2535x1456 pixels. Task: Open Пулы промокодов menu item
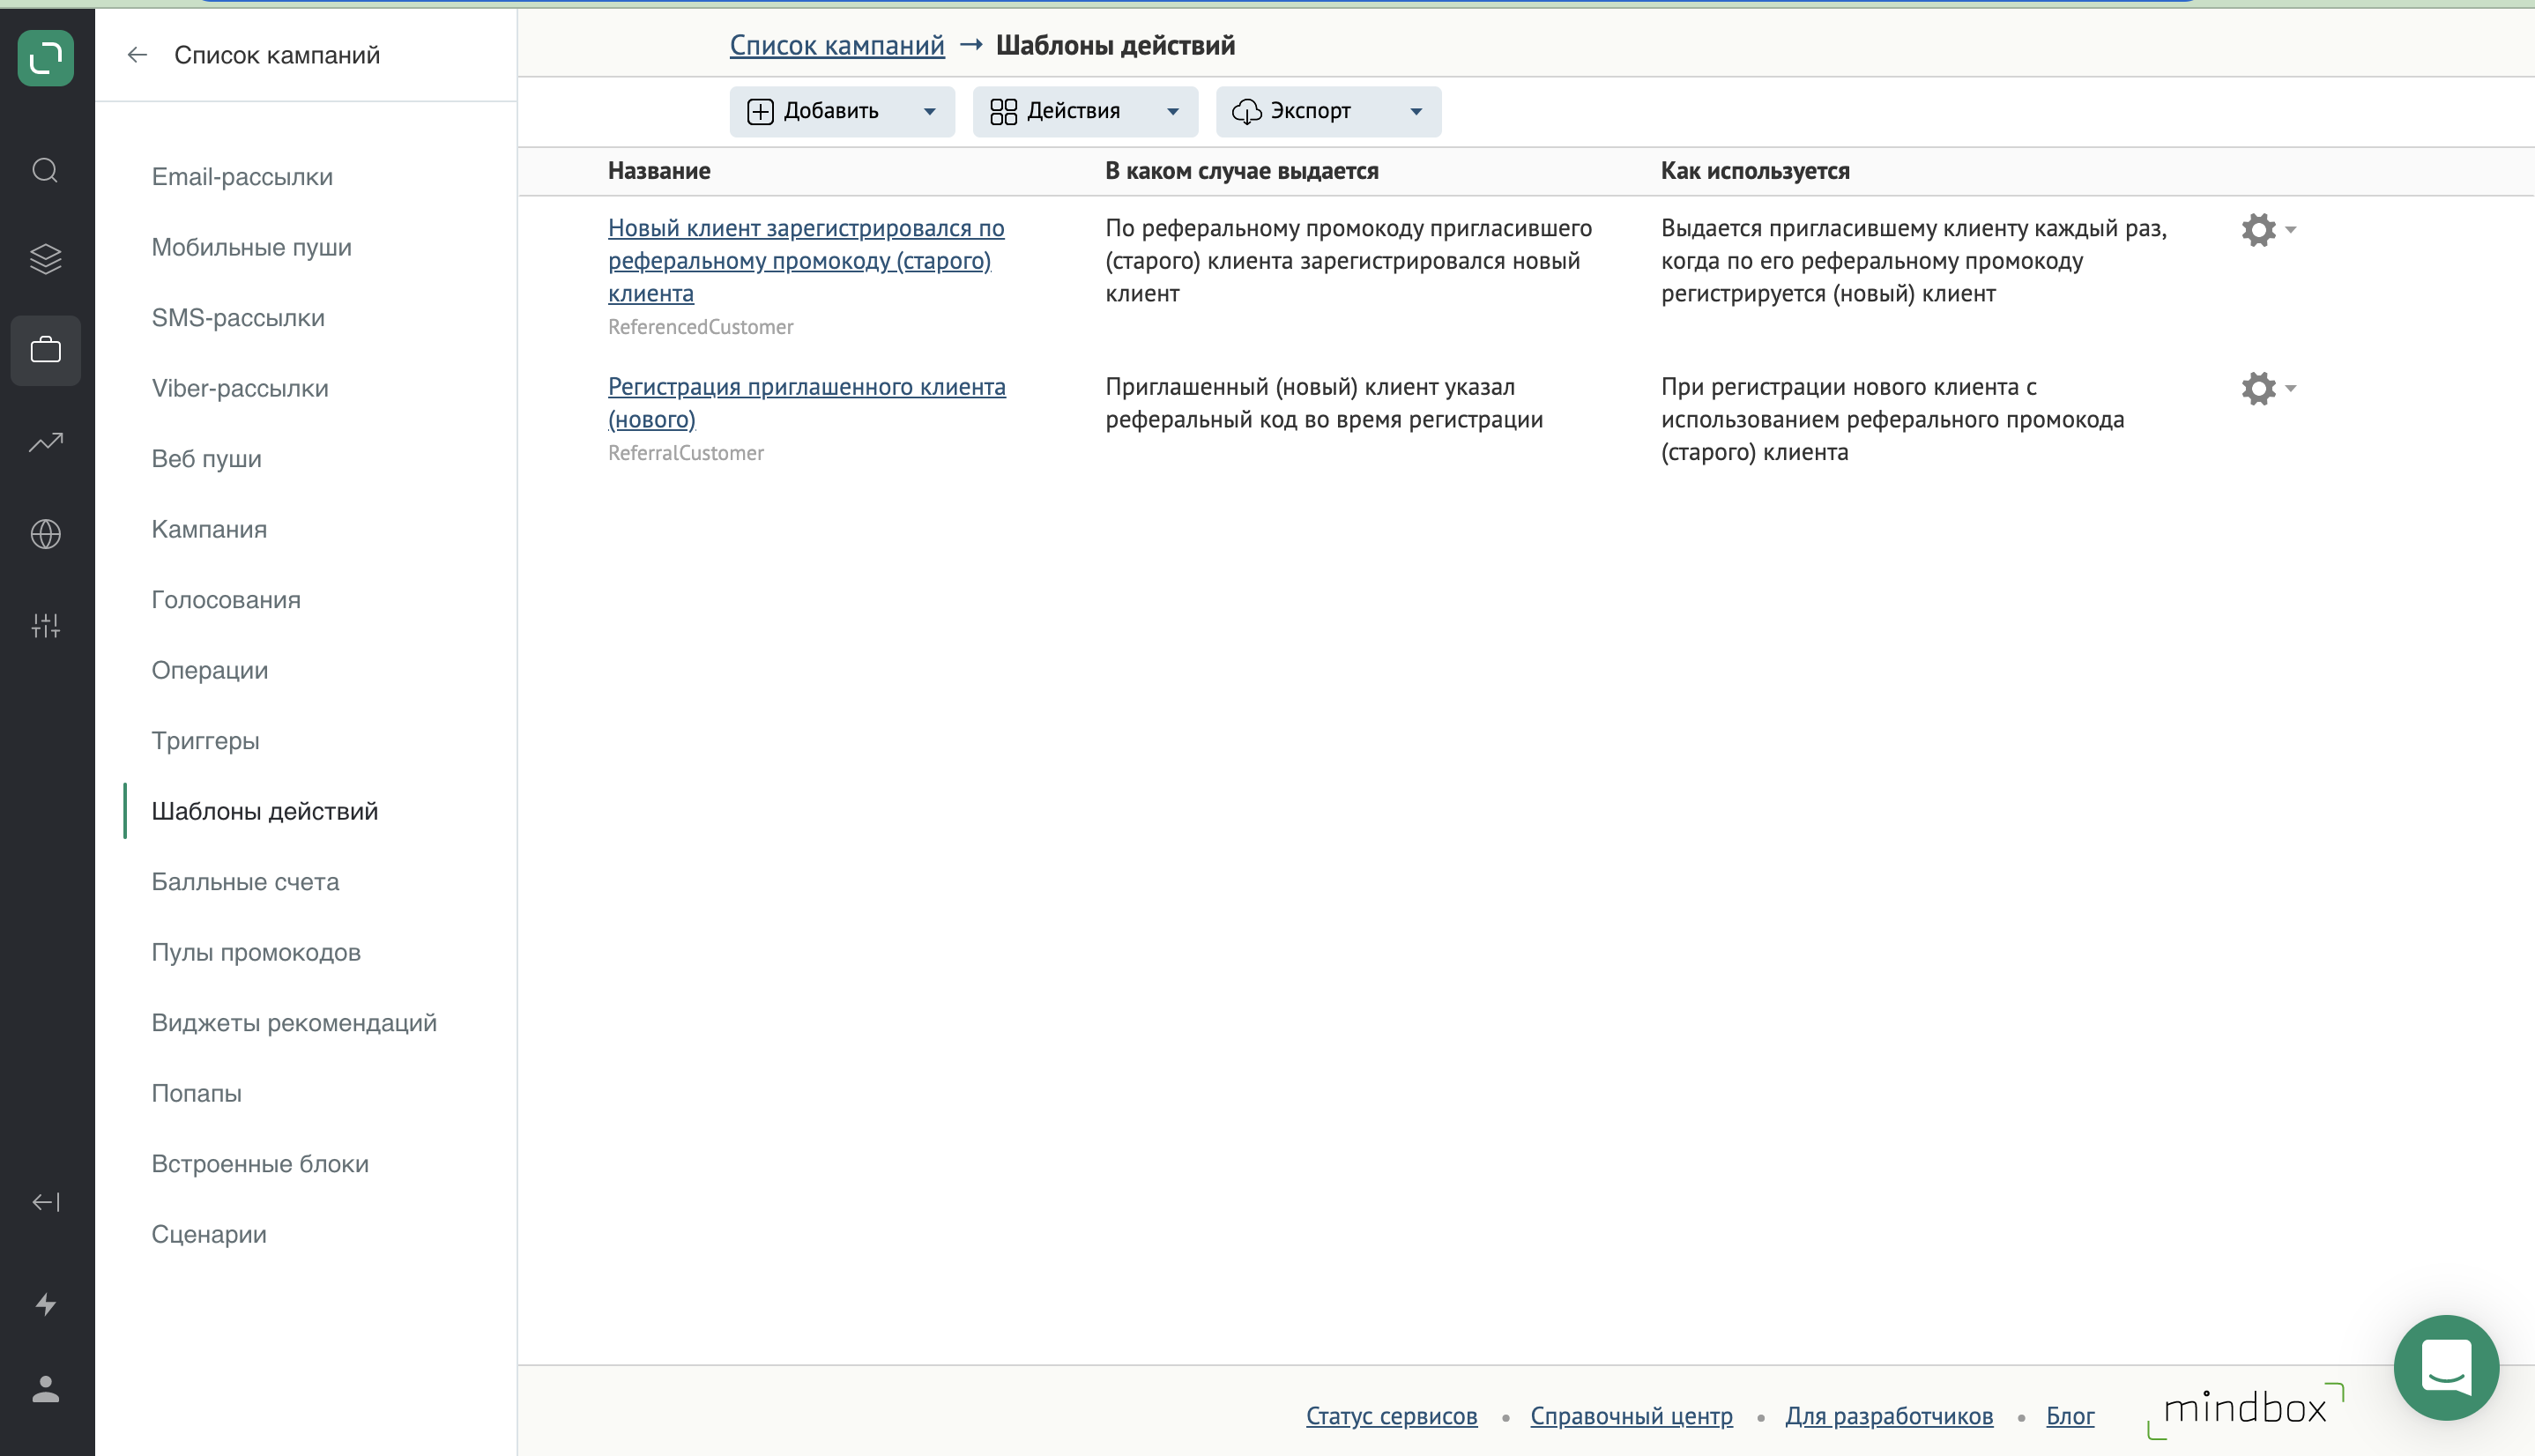click(x=256, y=952)
